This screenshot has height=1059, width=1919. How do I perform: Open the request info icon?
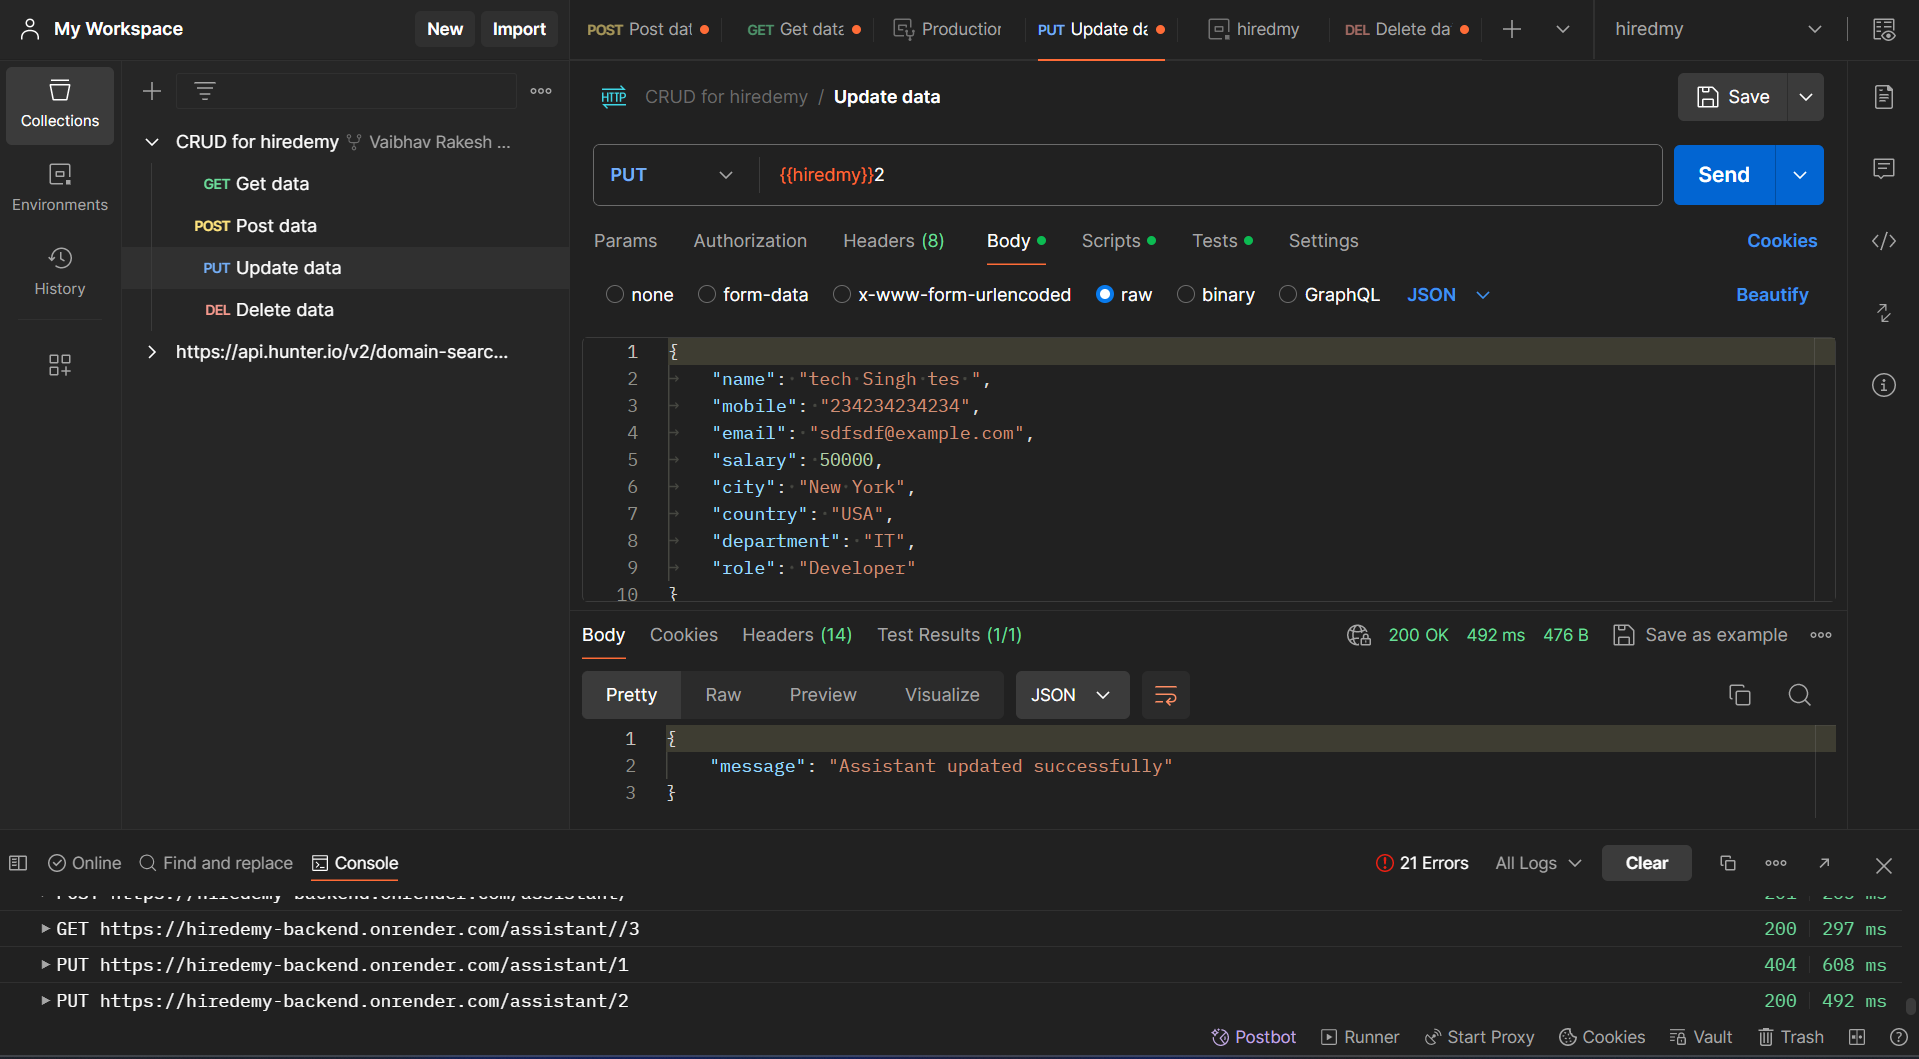pyautogui.click(x=1884, y=385)
